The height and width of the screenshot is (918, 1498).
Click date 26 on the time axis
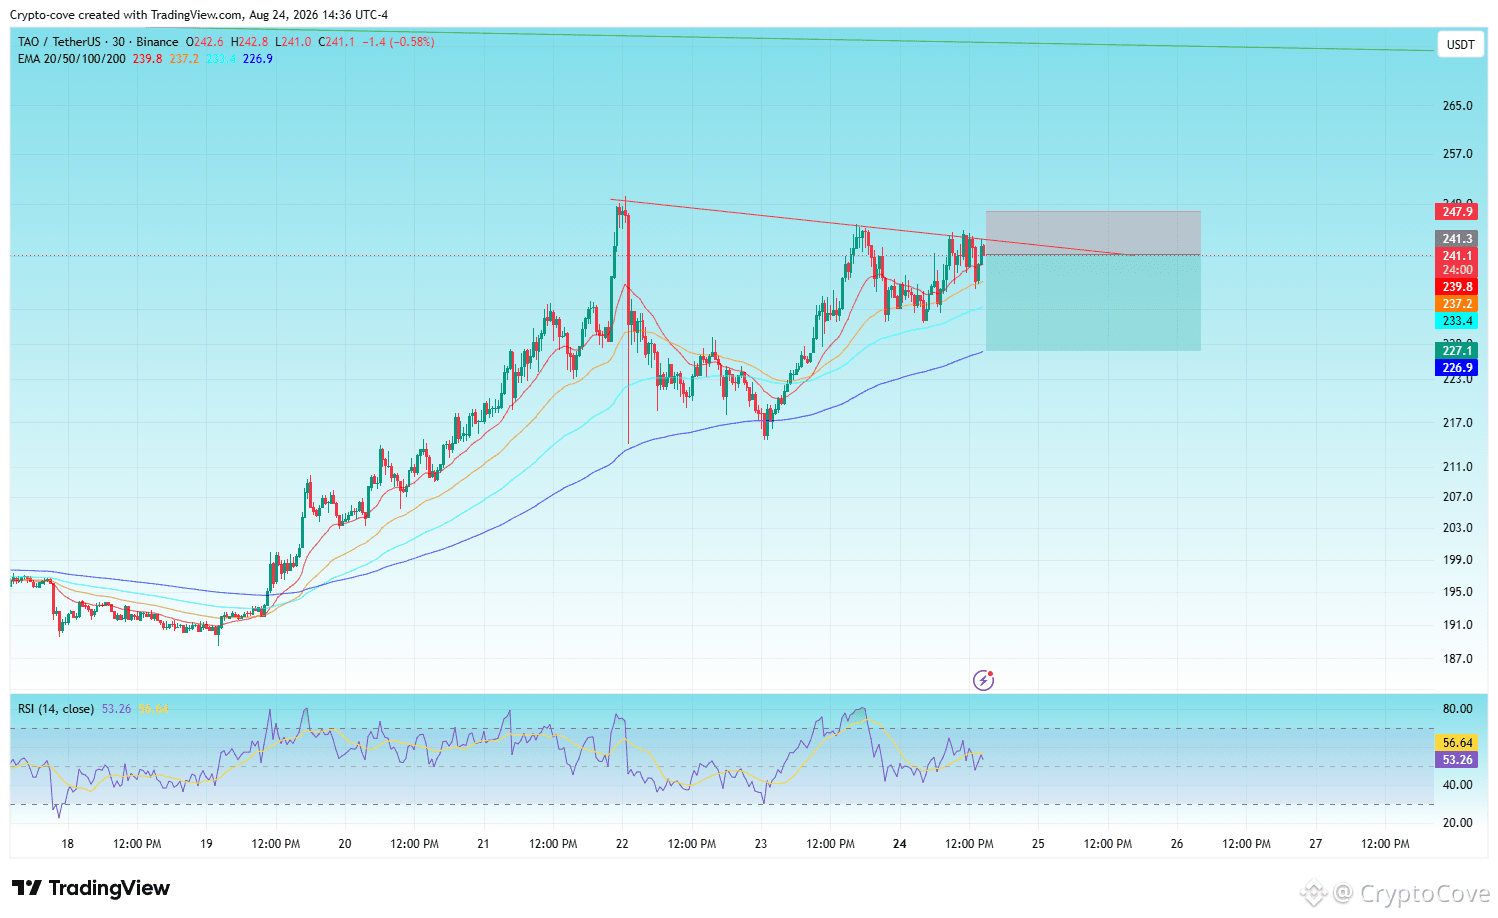coord(1177,844)
